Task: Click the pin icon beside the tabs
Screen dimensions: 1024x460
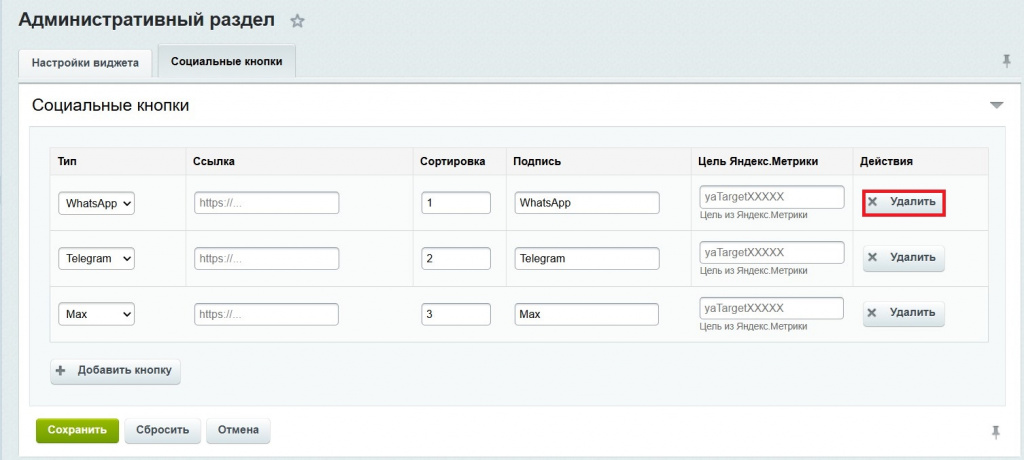Action: tap(1006, 61)
